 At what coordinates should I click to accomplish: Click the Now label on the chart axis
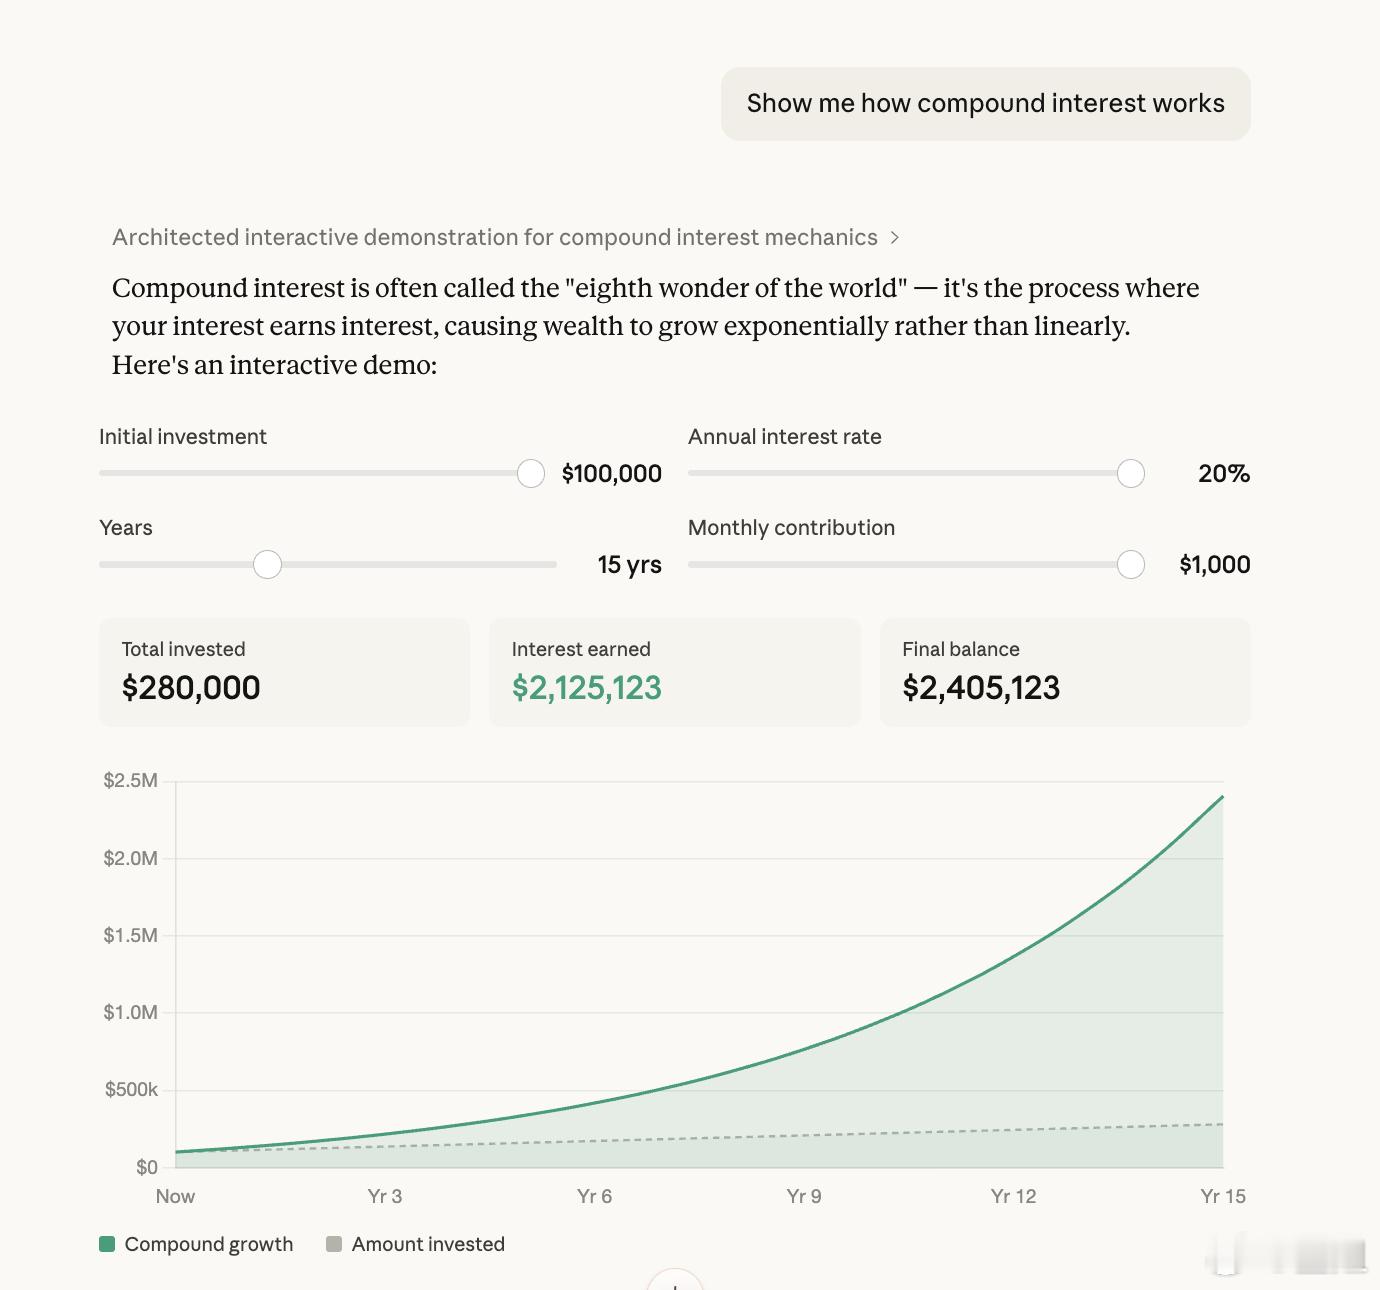[175, 1196]
